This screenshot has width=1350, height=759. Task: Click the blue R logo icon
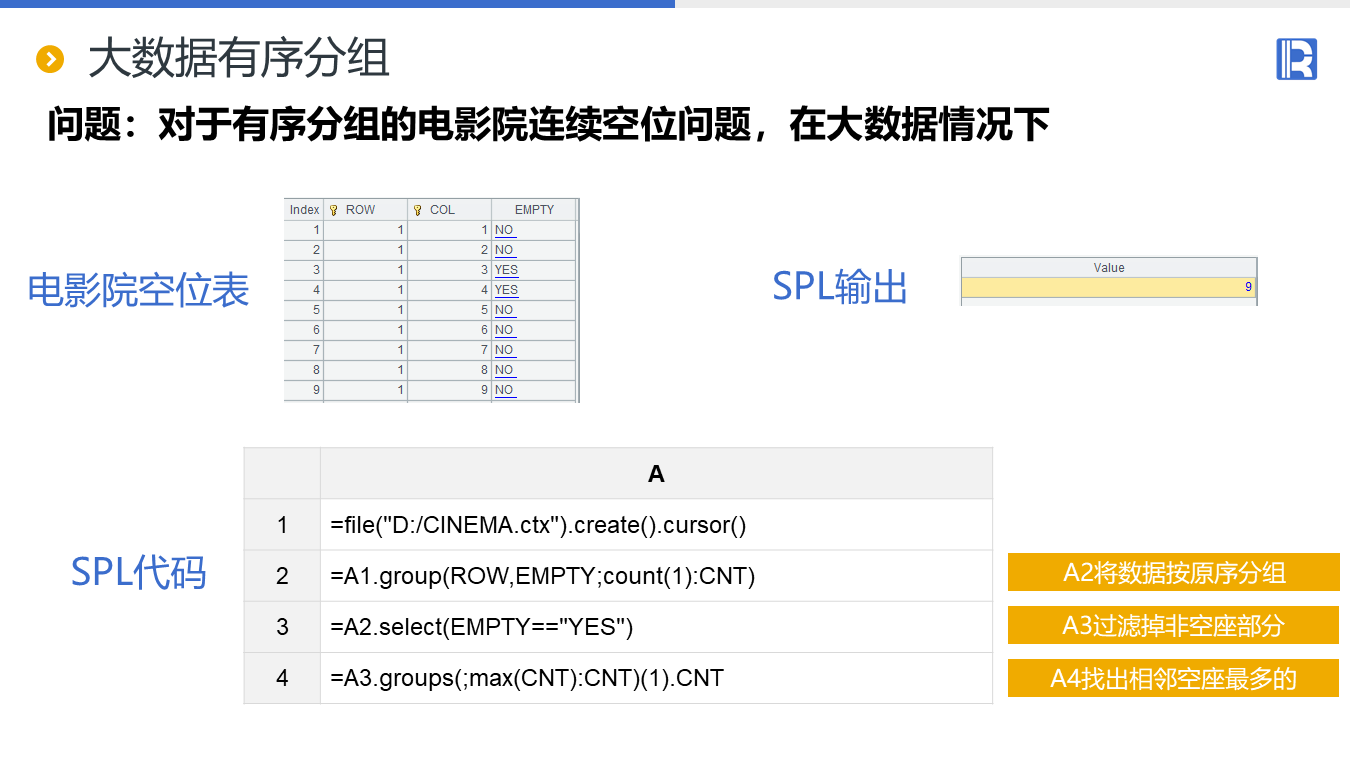pyautogui.click(x=1296, y=59)
